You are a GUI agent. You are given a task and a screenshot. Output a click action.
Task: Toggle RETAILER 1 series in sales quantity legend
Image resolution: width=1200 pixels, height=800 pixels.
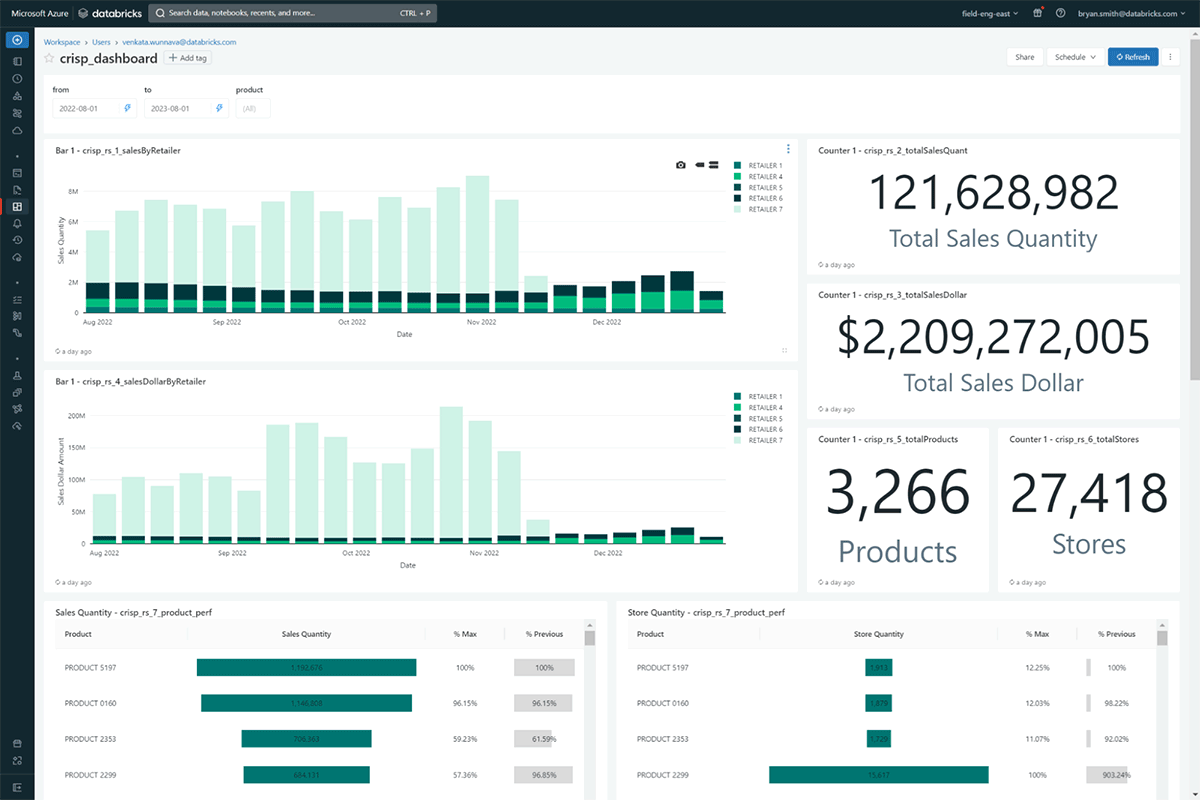(765, 165)
